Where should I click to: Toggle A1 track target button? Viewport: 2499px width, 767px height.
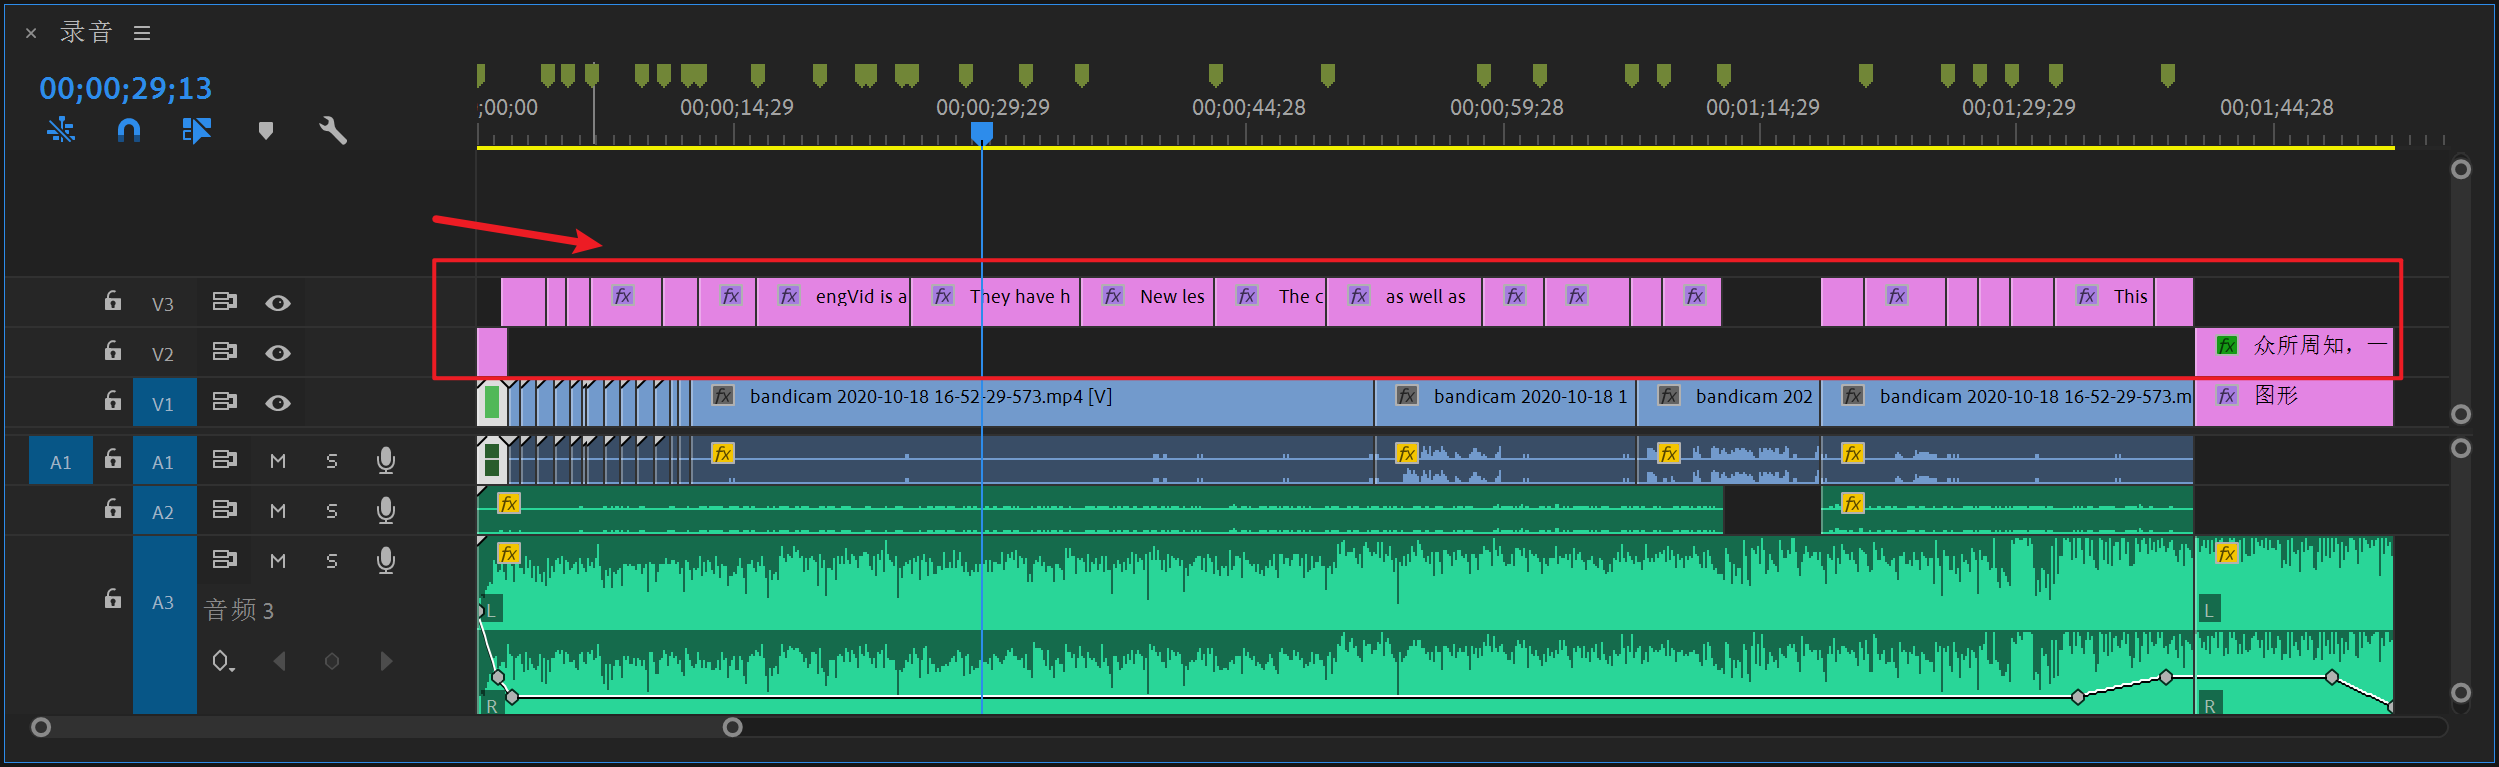pos(164,461)
